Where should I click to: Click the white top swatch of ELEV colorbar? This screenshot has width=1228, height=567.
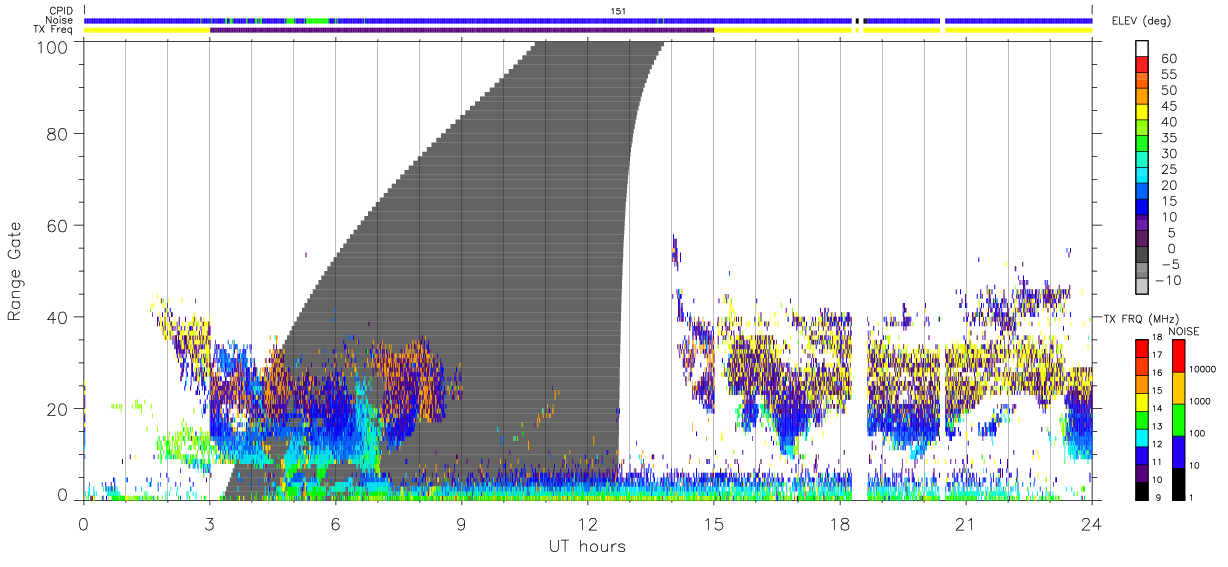1143,49
